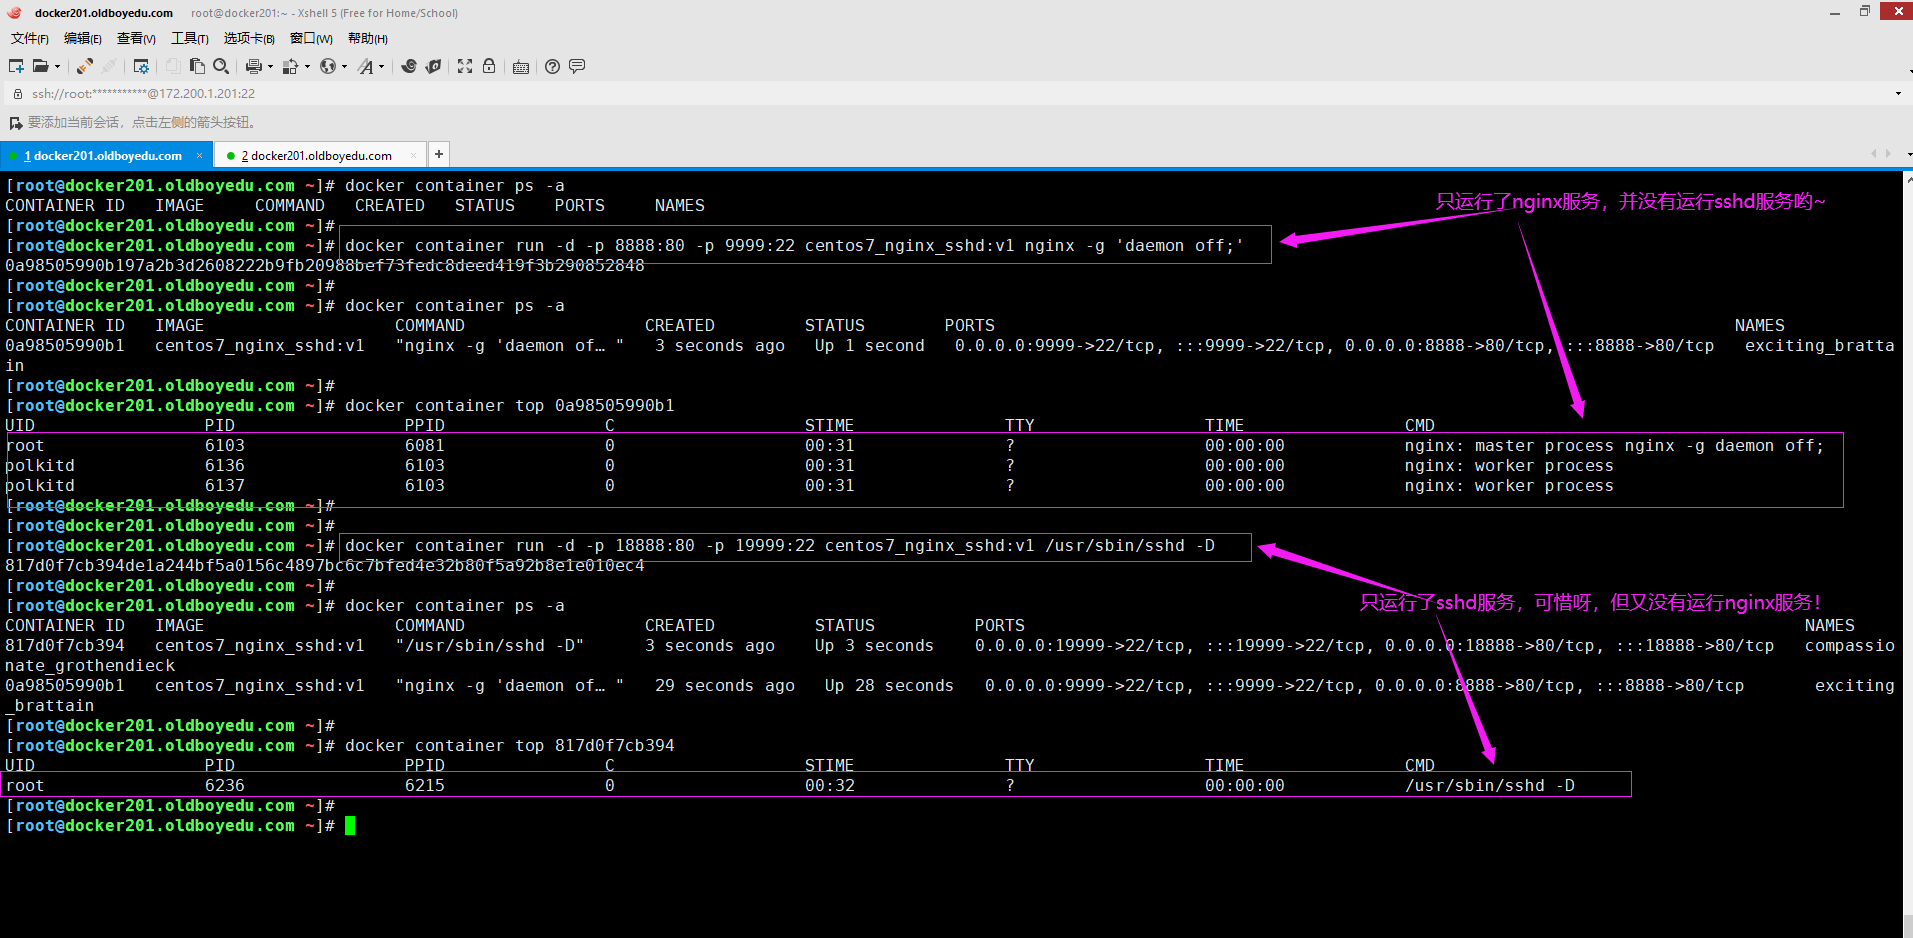
Task: Click the padlock lock-screen icon in toolbar
Action: pyautogui.click(x=489, y=66)
